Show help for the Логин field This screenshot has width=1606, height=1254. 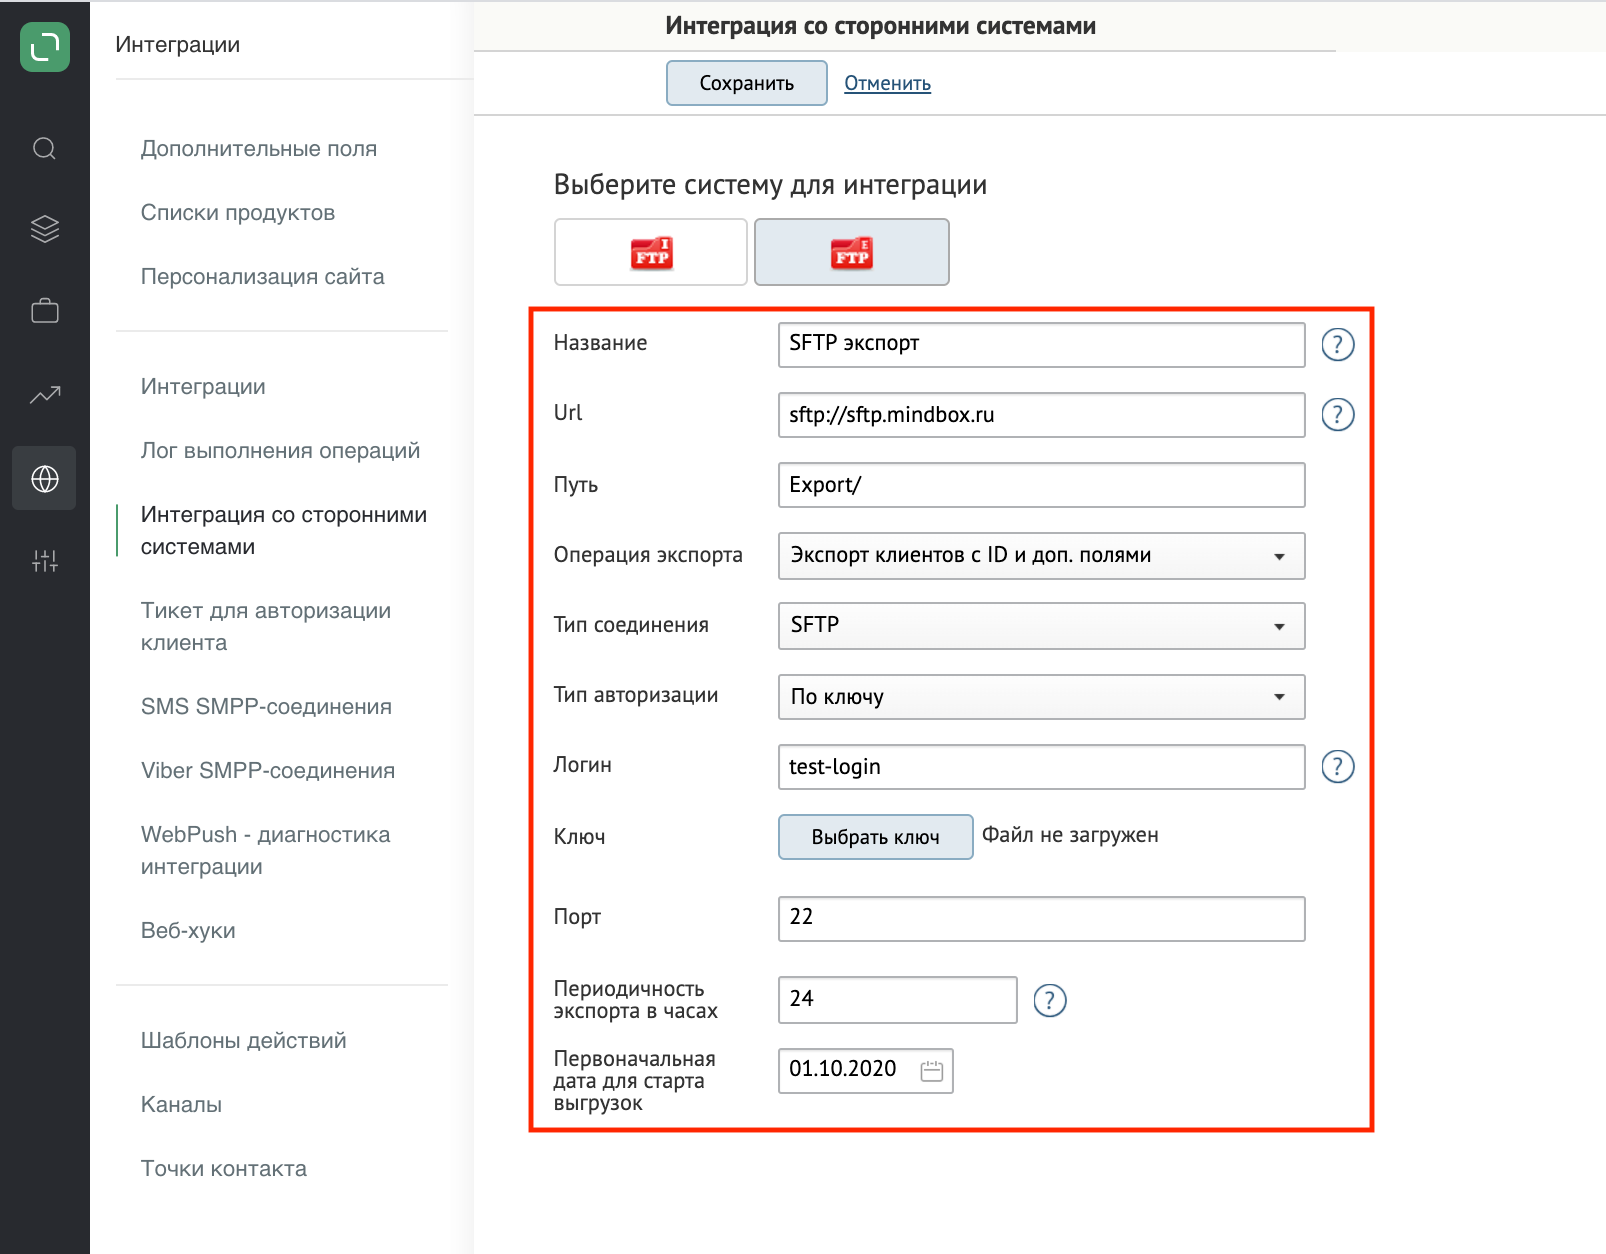click(x=1337, y=767)
